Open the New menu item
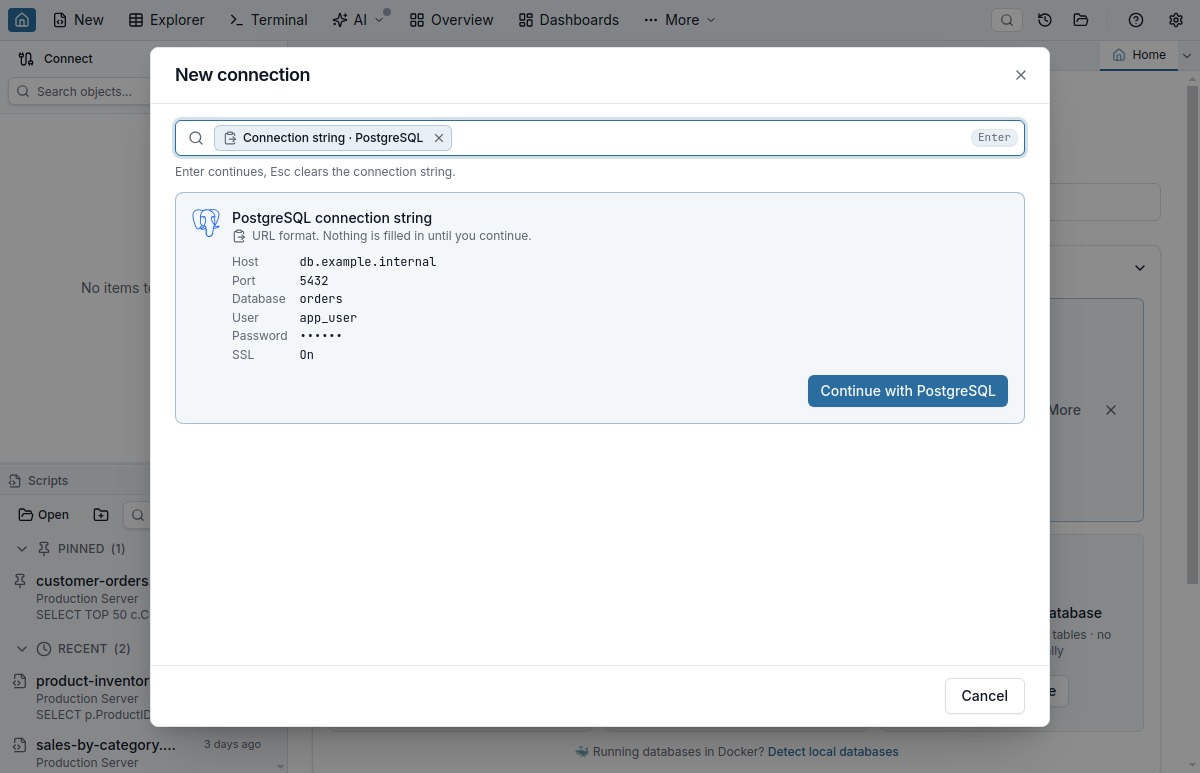The image size is (1200, 773). pos(78,20)
